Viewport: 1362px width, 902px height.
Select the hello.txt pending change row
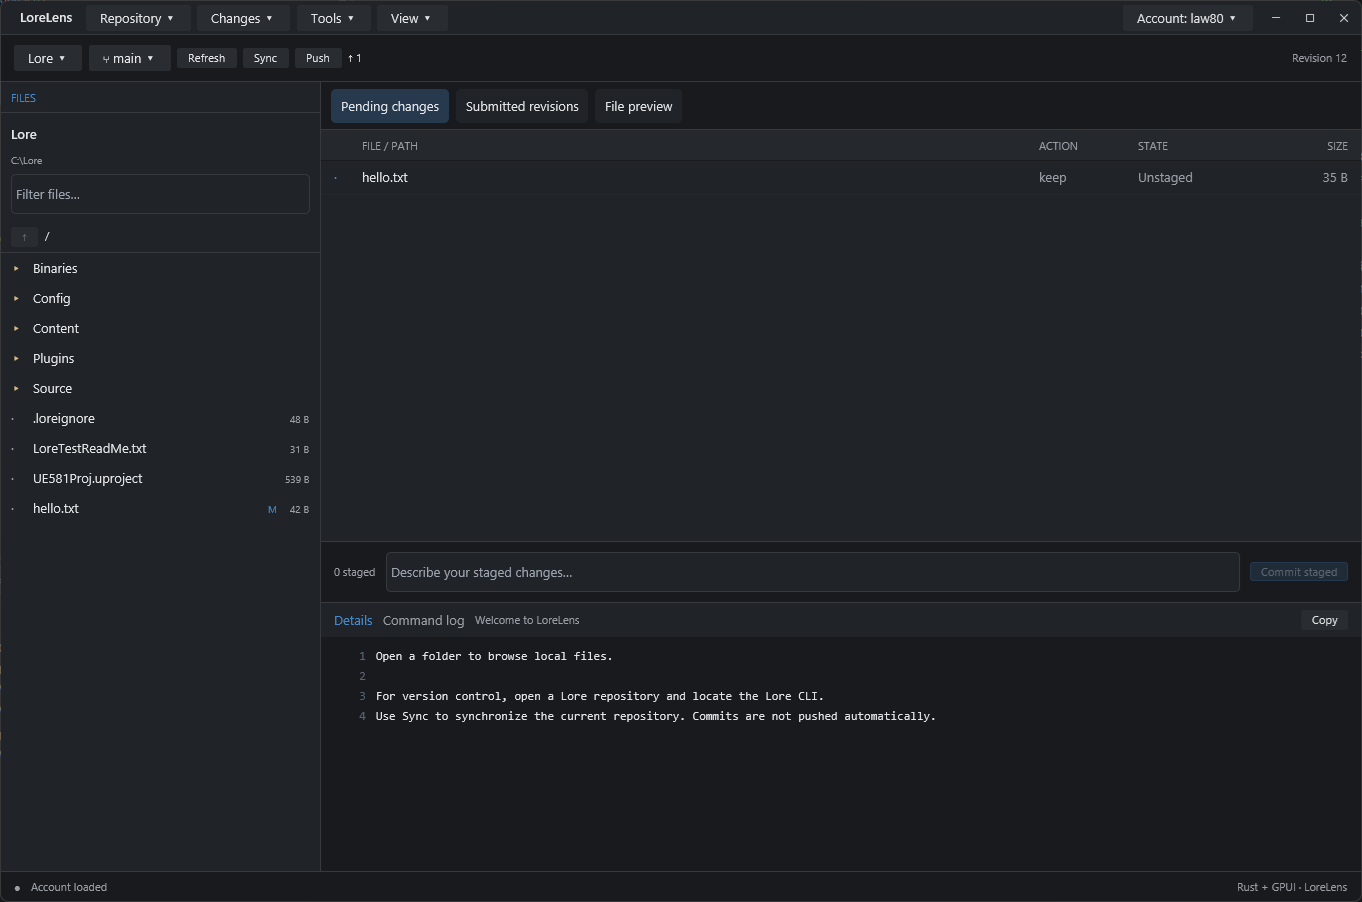(x=841, y=177)
